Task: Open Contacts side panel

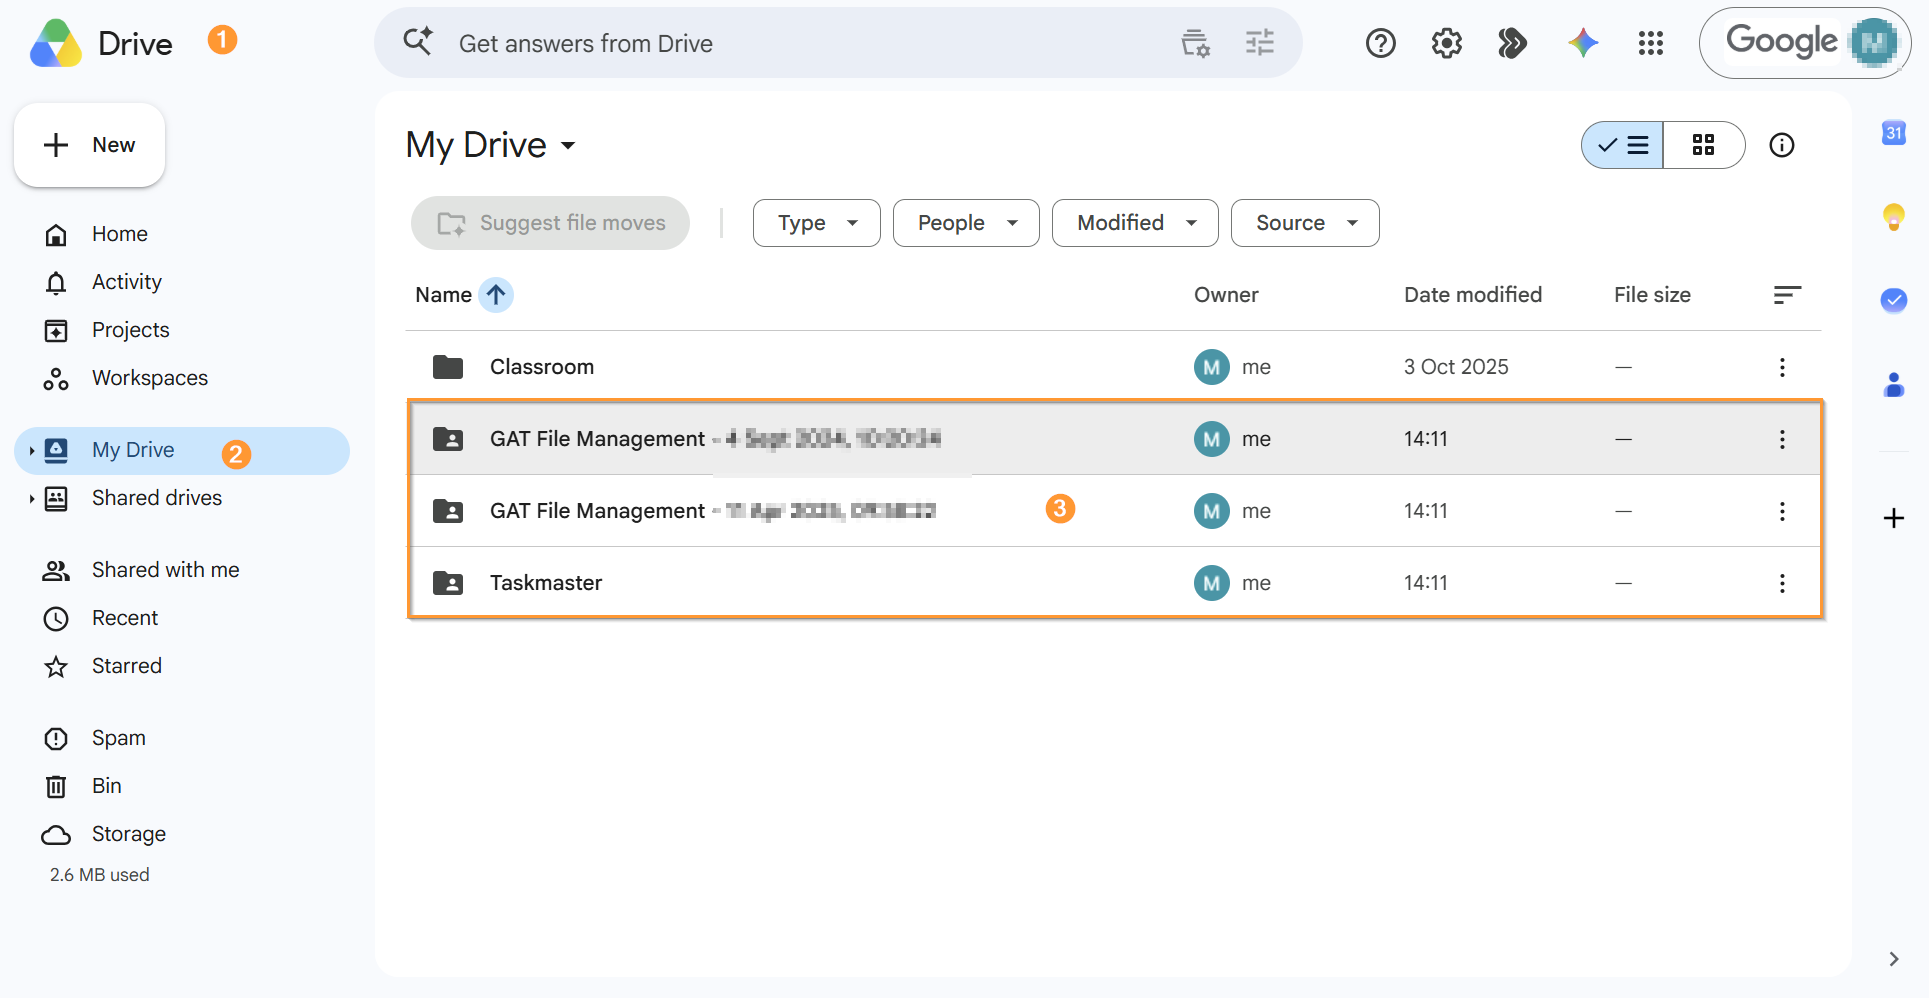Action: pos(1893,384)
